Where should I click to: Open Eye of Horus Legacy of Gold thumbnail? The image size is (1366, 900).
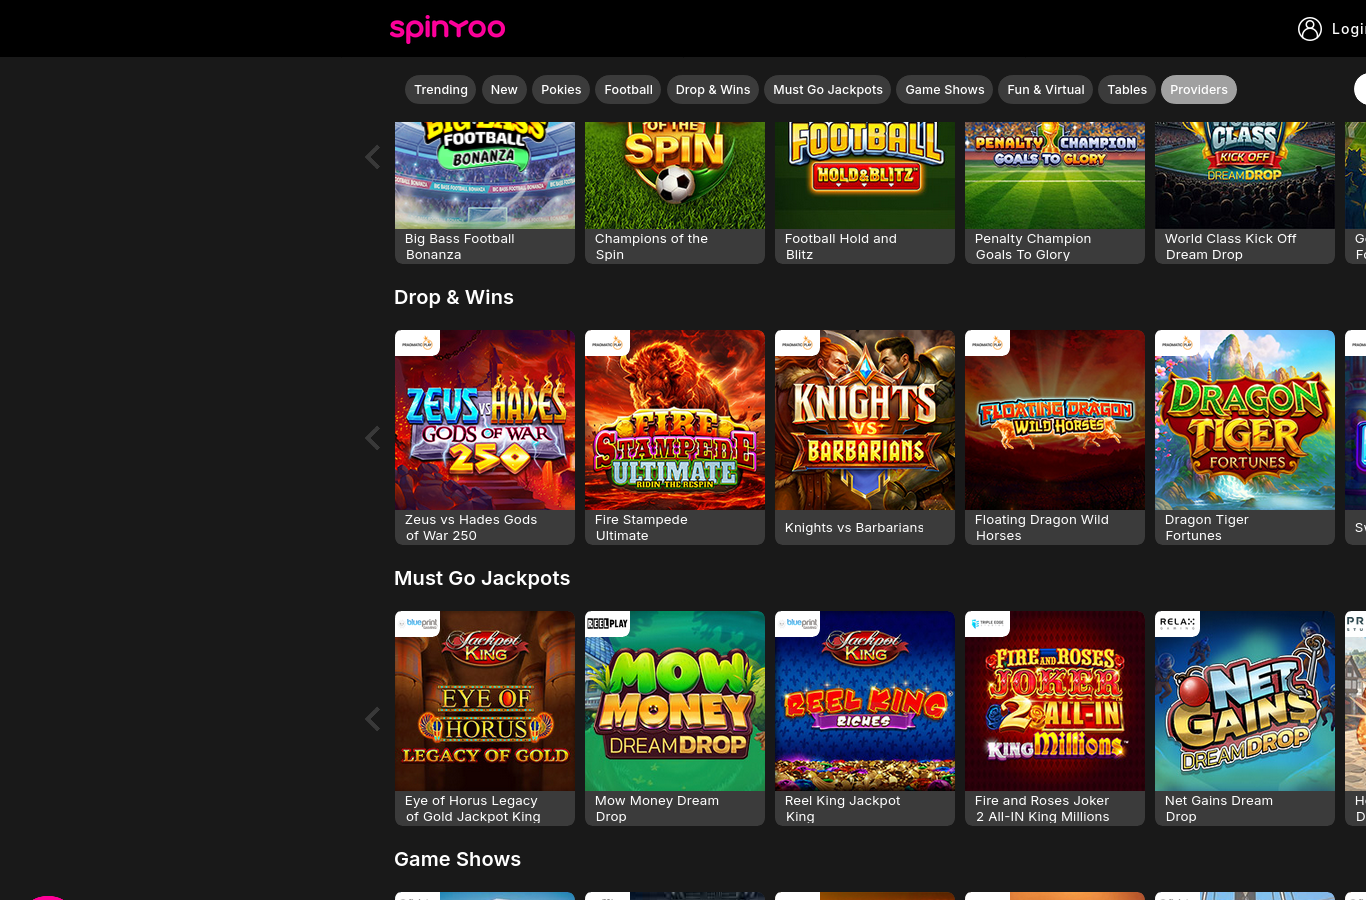click(x=485, y=701)
